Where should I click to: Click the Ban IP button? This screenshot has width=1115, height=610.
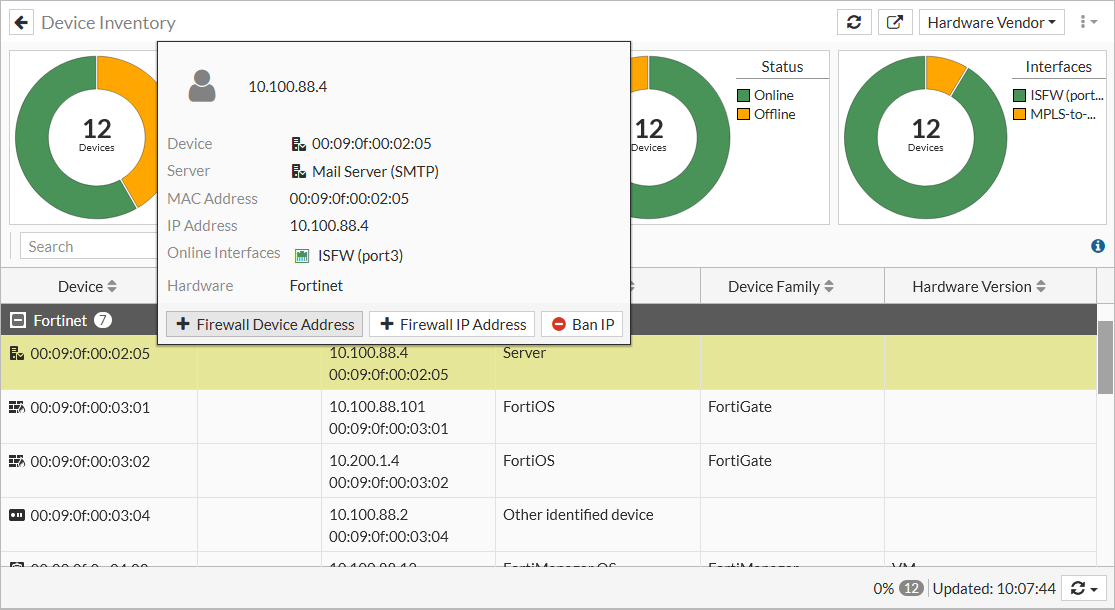(x=581, y=324)
